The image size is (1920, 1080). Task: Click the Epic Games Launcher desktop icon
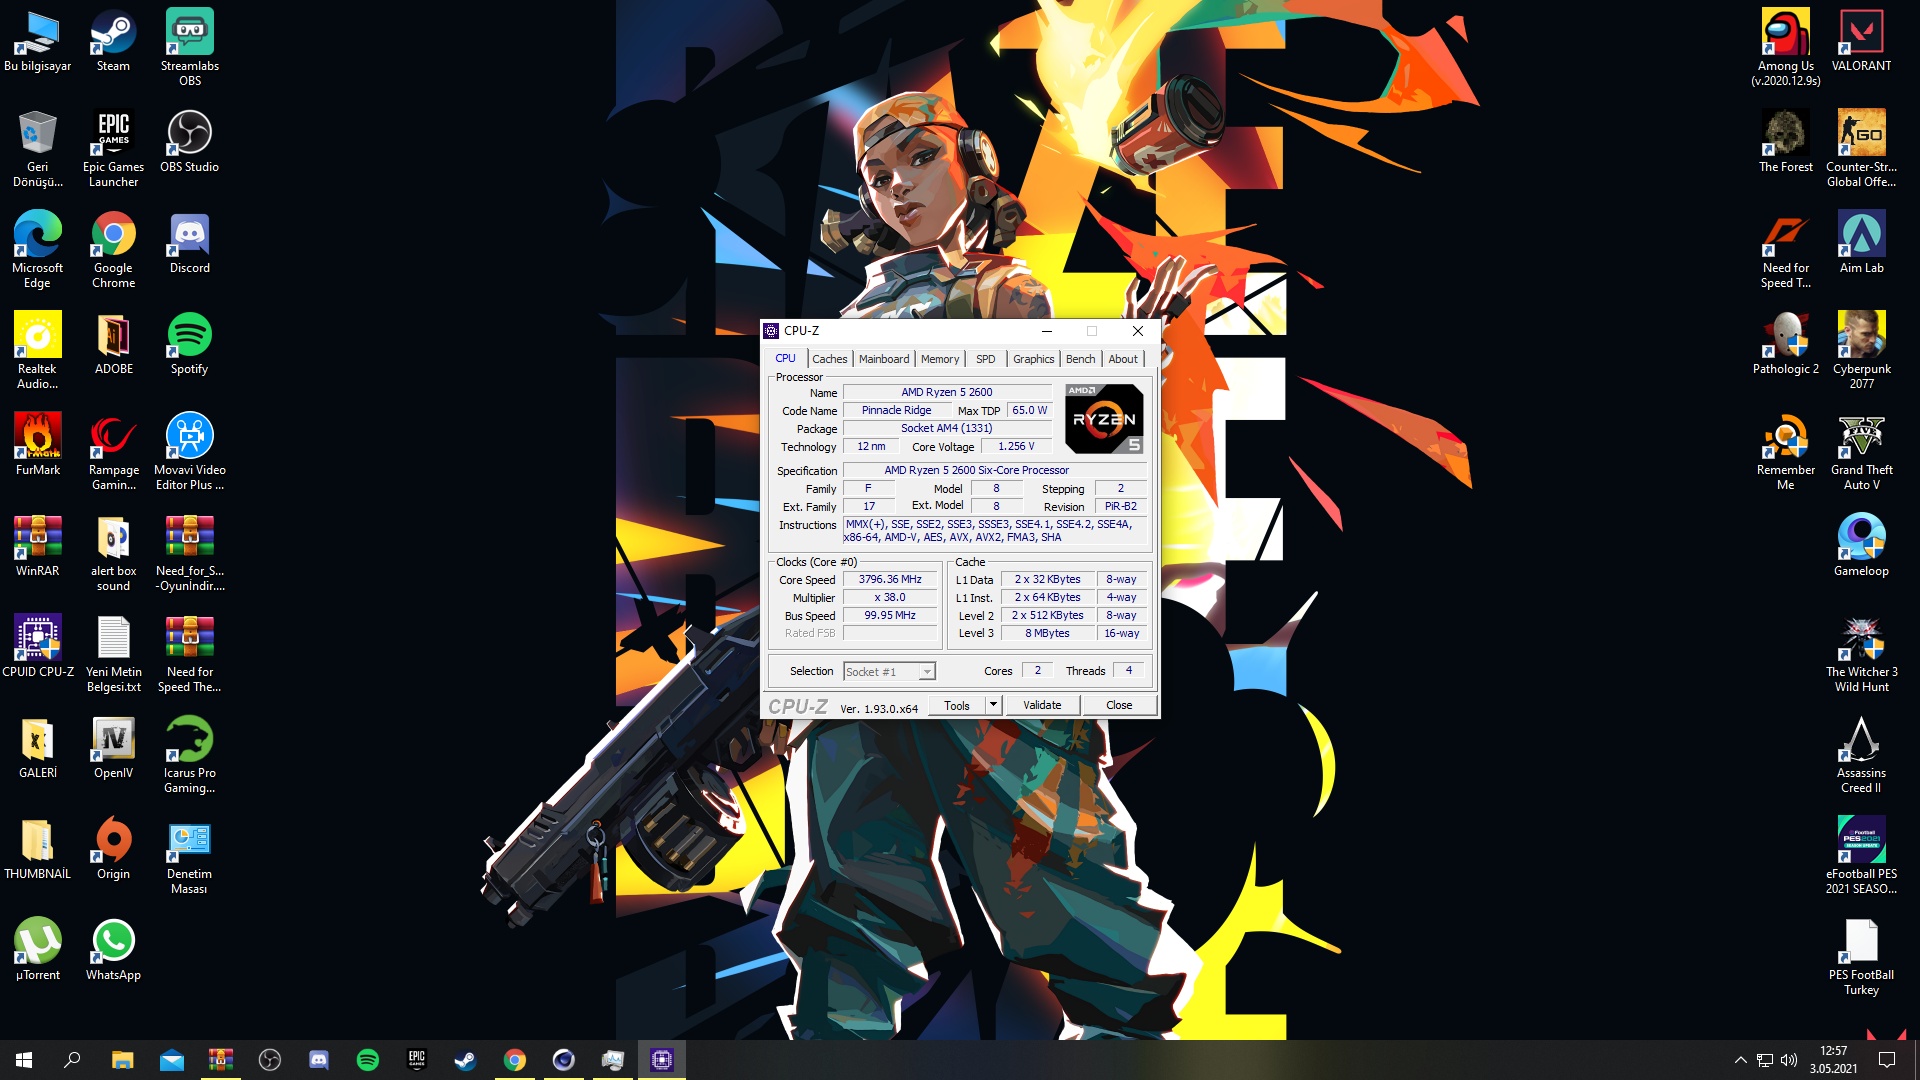113,143
